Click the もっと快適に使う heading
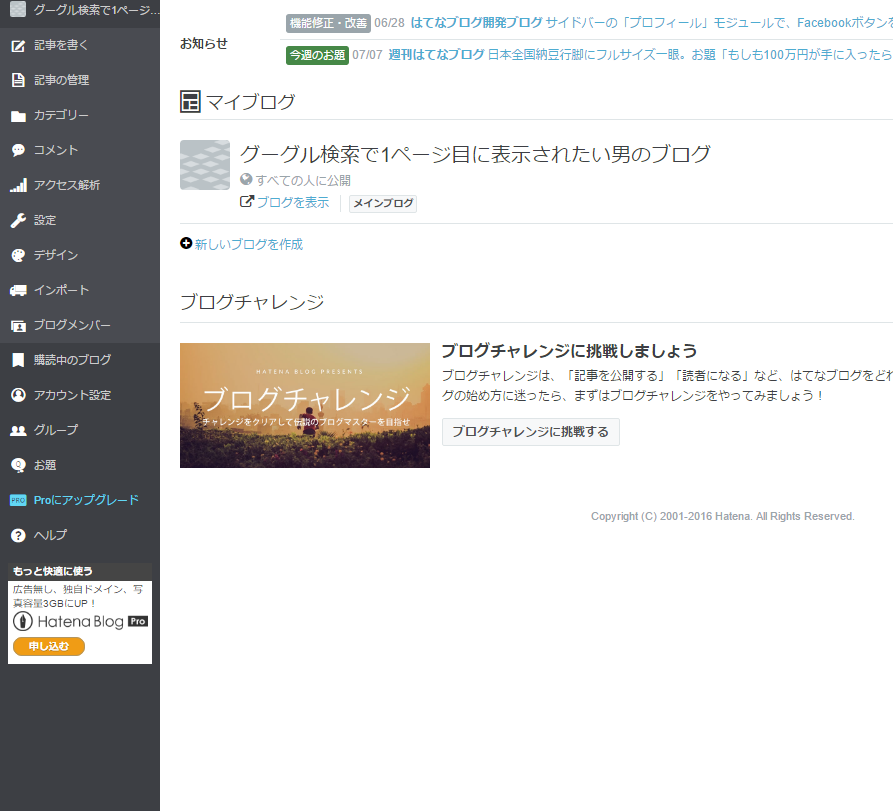 click(x=52, y=571)
